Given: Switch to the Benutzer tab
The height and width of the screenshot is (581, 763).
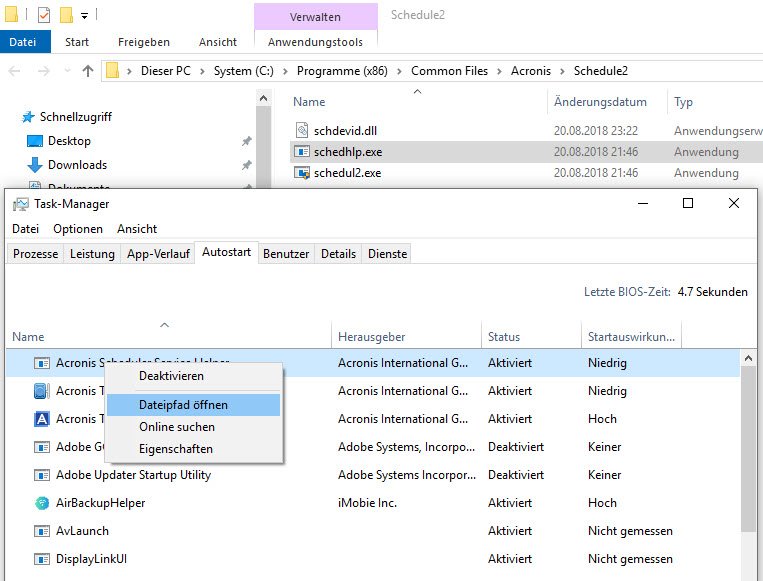Looking at the screenshot, I should [x=286, y=254].
